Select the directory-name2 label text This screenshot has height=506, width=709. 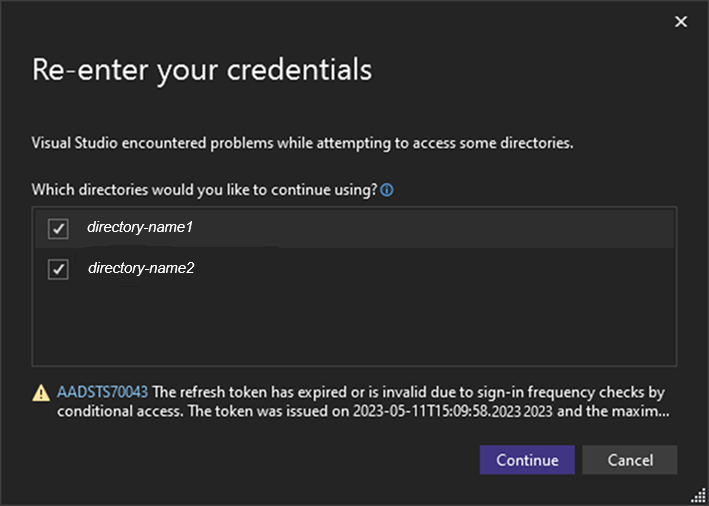140,268
